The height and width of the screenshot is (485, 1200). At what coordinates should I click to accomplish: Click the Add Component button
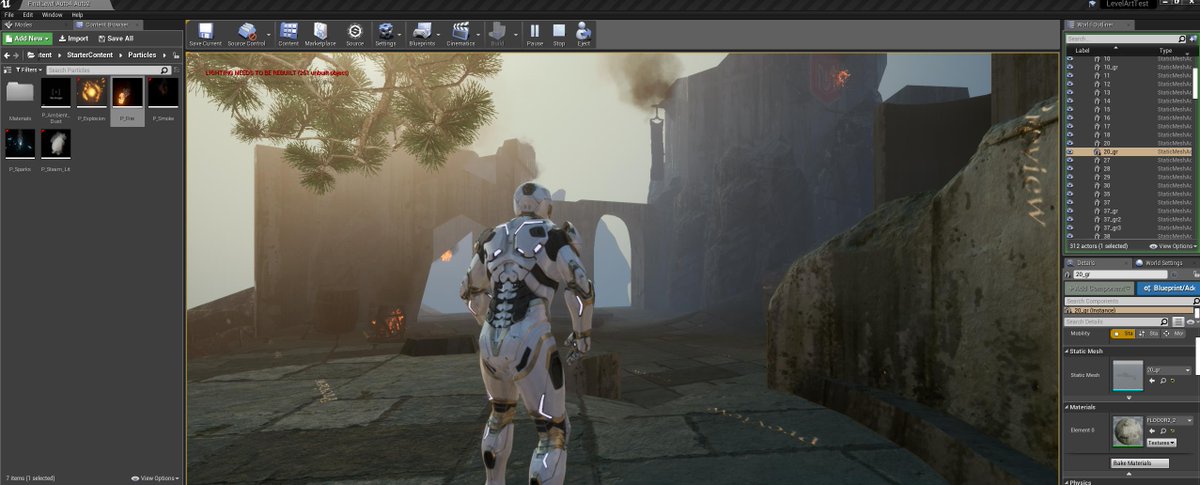pyautogui.click(x=1099, y=289)
